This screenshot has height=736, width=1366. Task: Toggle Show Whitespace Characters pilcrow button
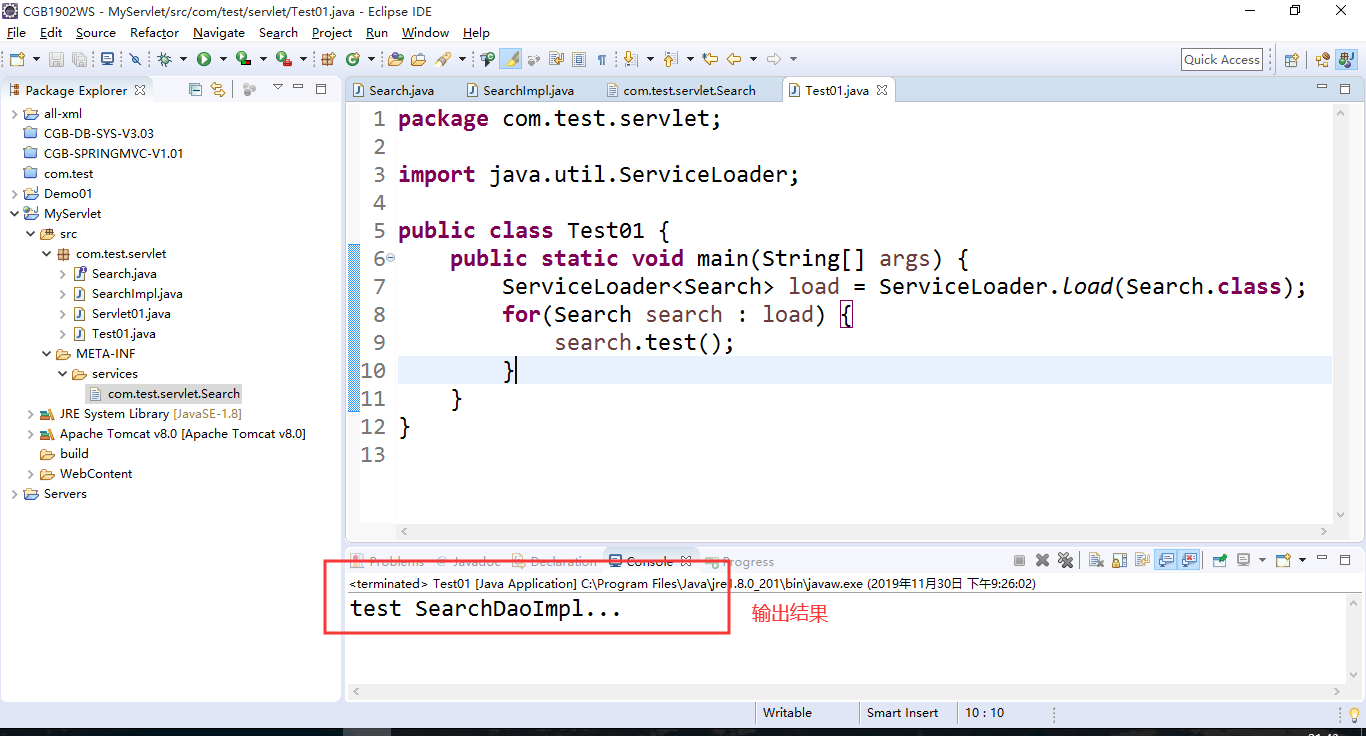pyautogui.click(x=601, y=59)
